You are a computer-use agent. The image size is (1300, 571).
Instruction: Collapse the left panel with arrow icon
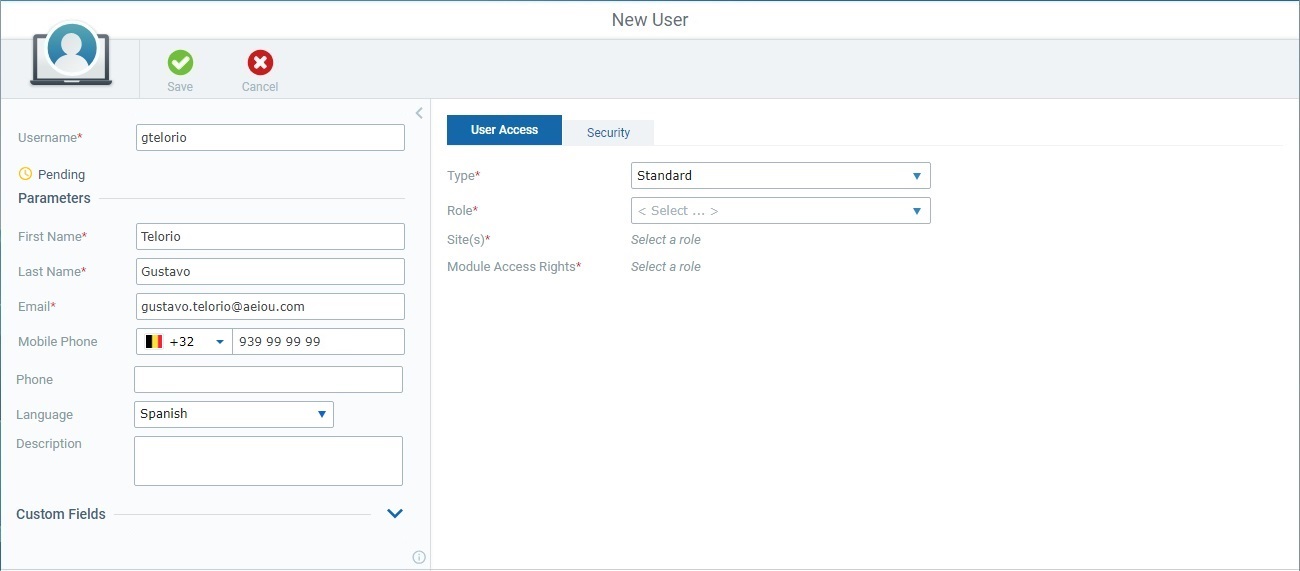click(x=419, y=113)
